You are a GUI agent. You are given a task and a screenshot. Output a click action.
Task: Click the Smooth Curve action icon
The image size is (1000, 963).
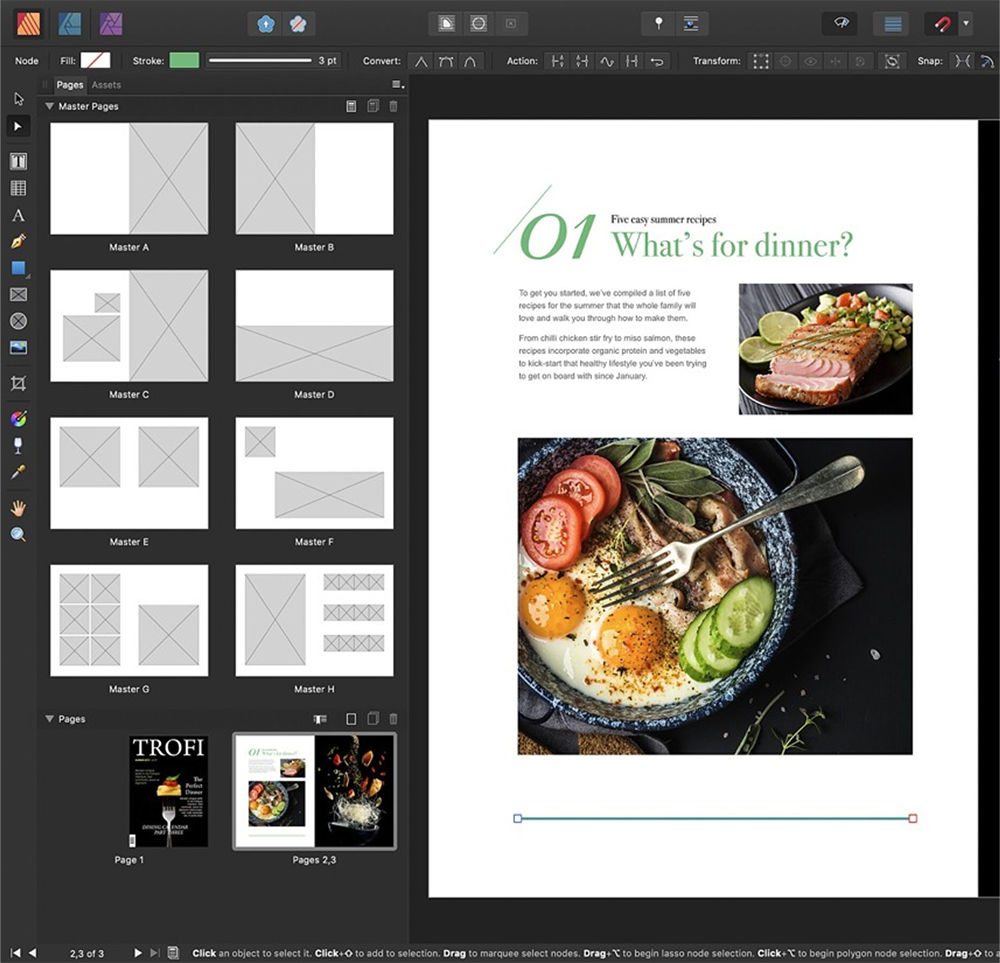[607, 61]
